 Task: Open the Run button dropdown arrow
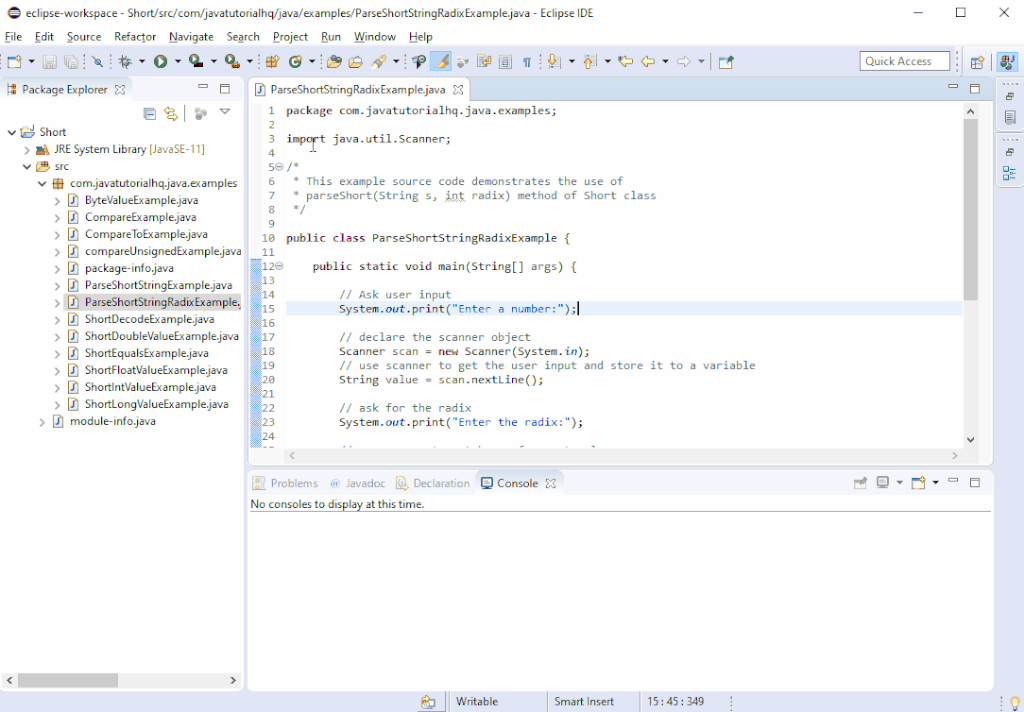point(176,62)
